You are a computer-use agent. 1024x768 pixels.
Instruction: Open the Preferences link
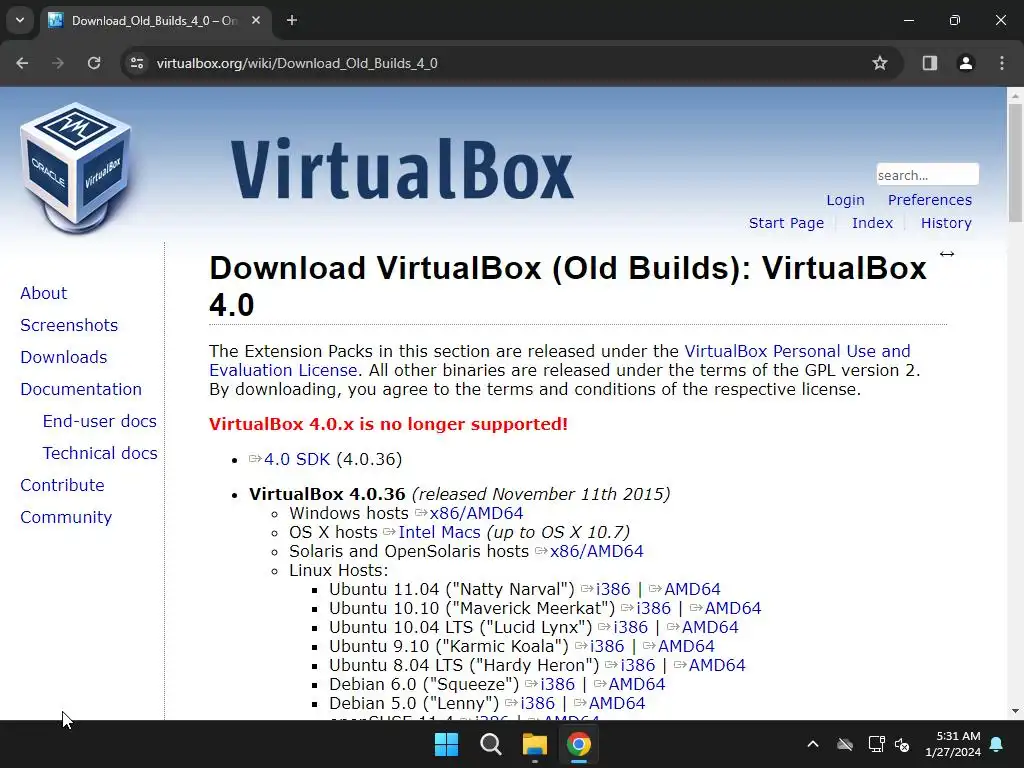coord(929,200)
